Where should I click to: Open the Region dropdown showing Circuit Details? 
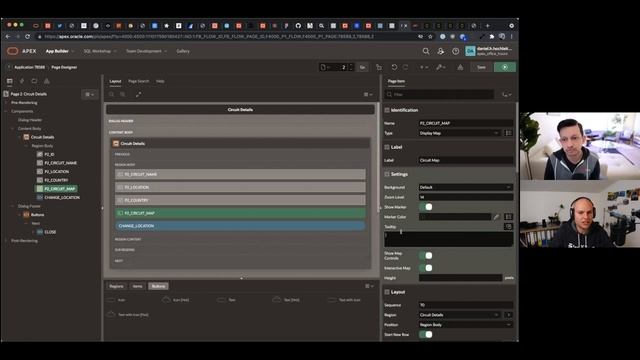click(460, 315)
